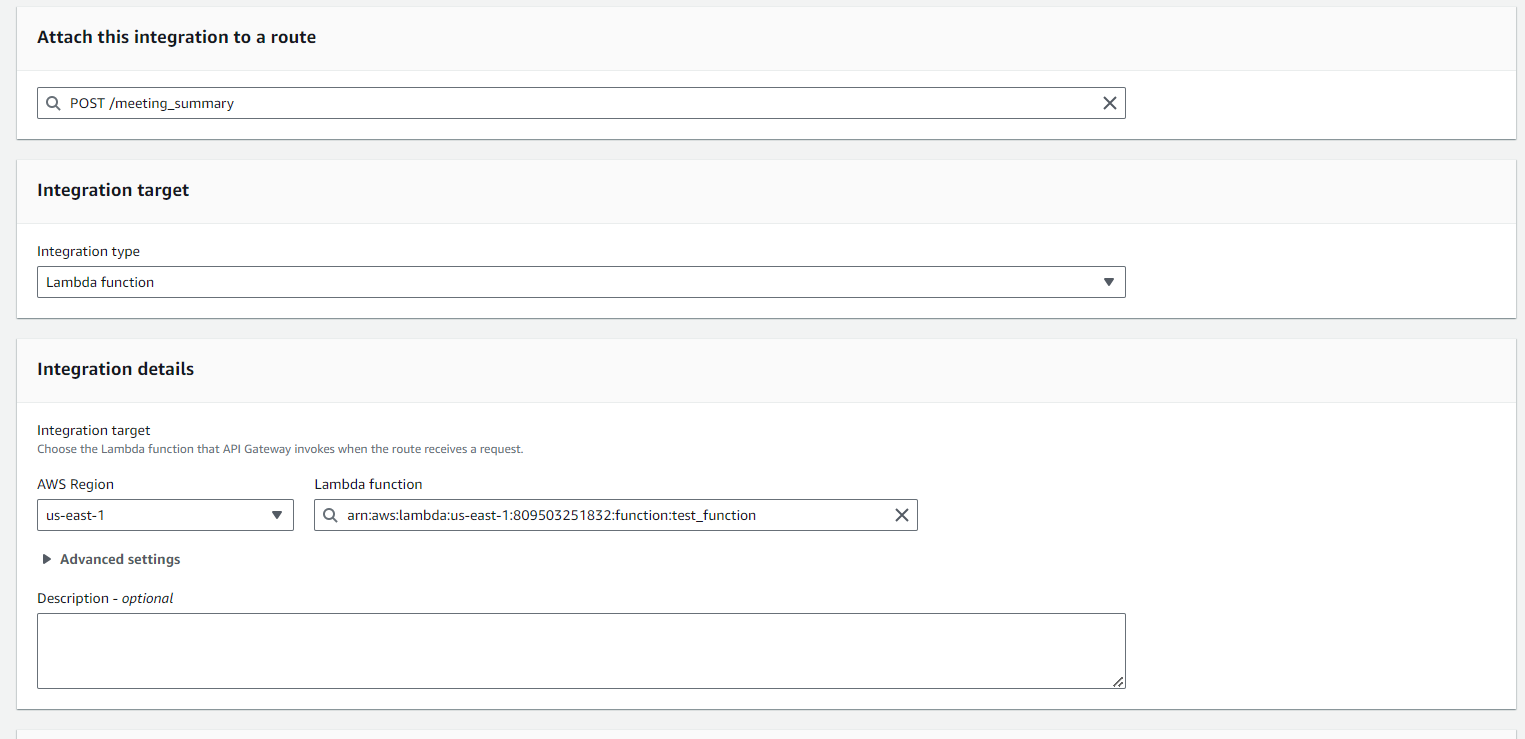The width and height of the screenshot is (1525, 739).
Task: Click the magnifier icon in the route search box
Action: 54,103
